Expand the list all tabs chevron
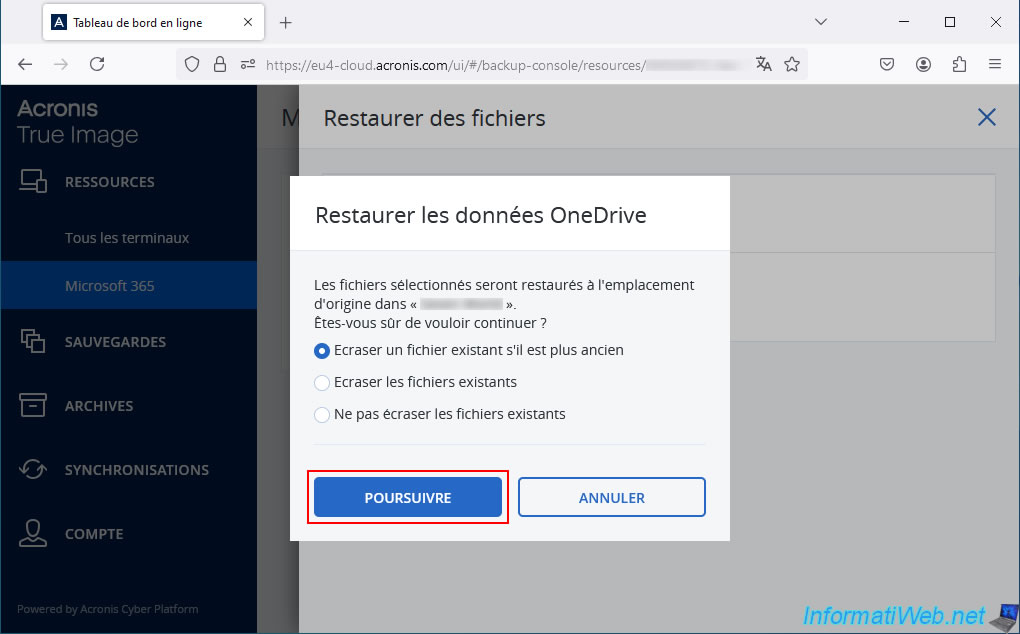Viewport: 1020px width, 634px height. click(x=821, y=22)
